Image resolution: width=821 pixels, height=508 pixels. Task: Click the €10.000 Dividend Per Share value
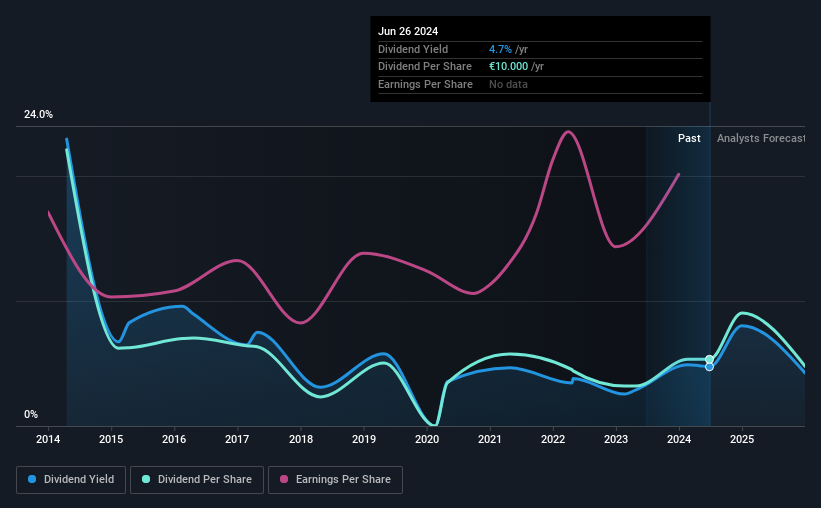pyautogui.click(x=508, y=67)
